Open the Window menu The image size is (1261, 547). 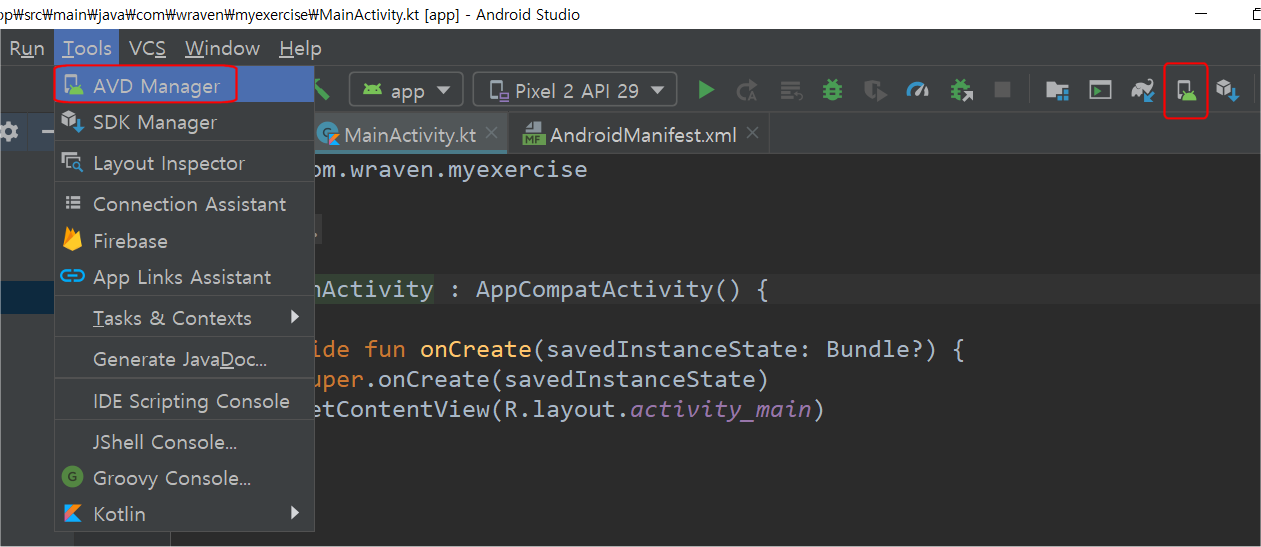[222, 48]
